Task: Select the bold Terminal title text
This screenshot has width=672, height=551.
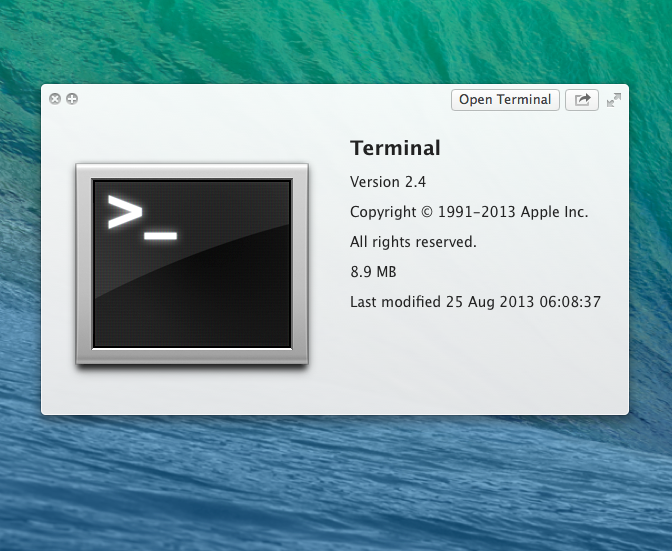Action: [x=395, y=148]
